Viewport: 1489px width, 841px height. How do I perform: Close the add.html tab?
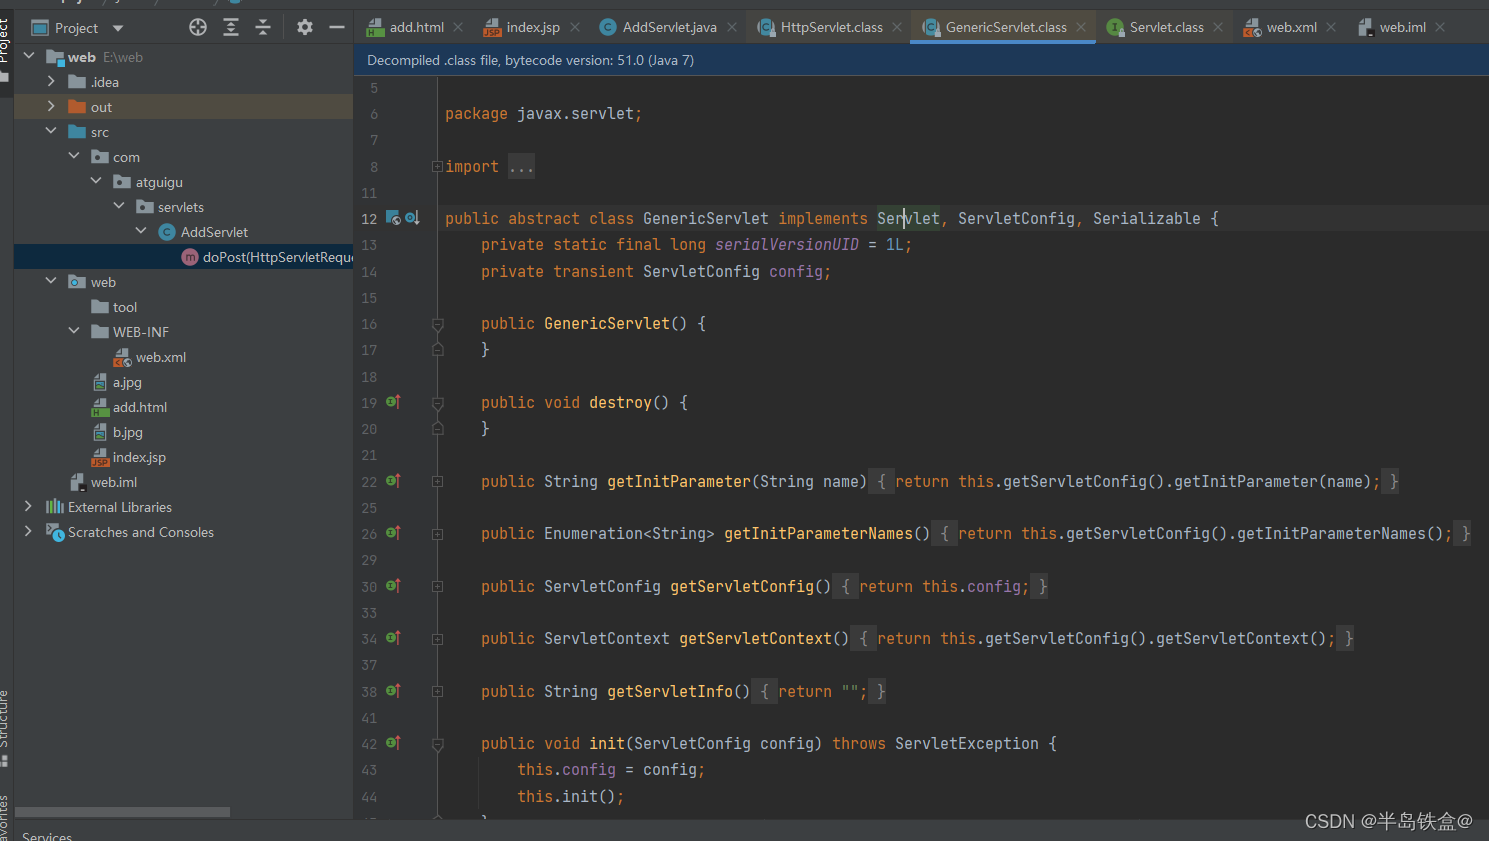pos(458,27)
